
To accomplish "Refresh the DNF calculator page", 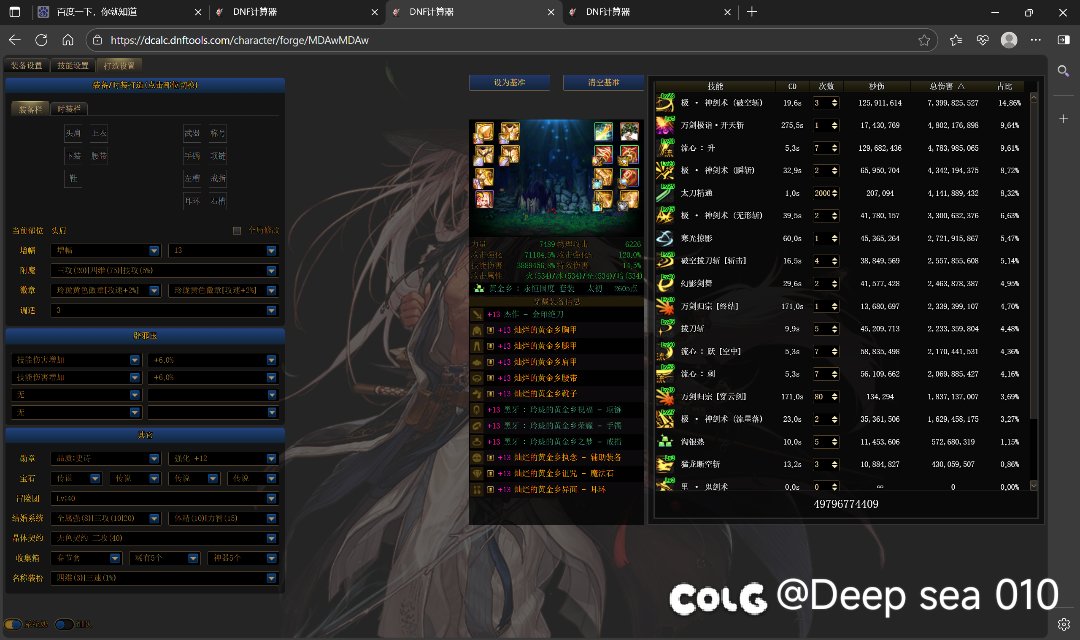I will click(41, 40).
